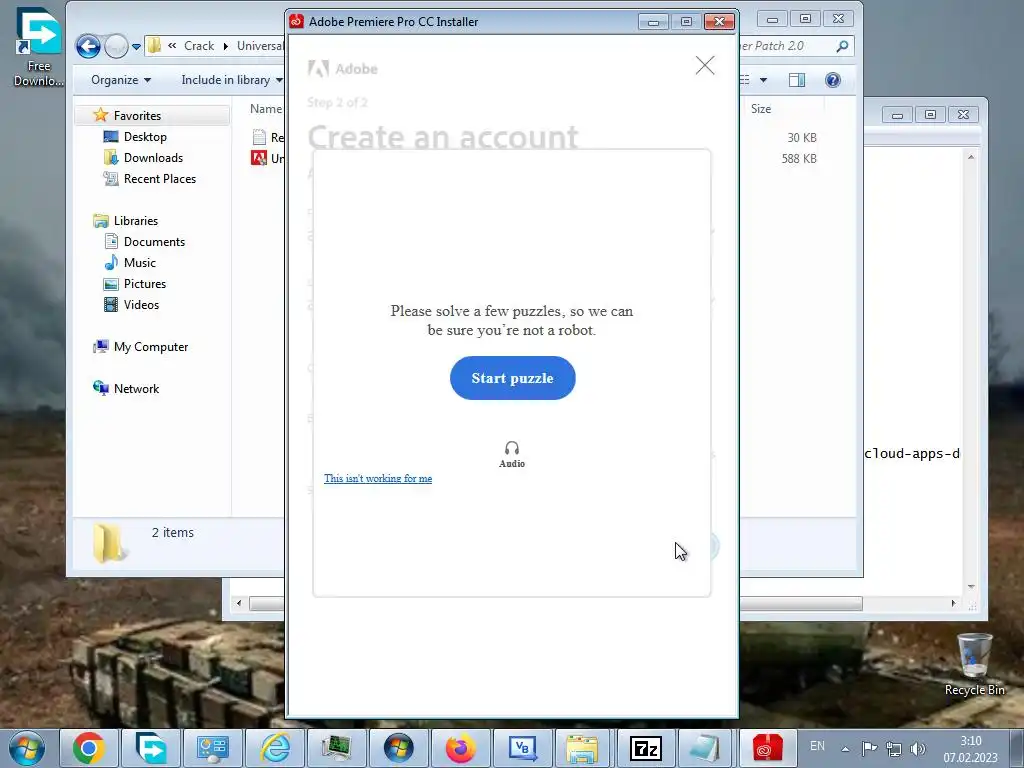Open Recent Places in the sidebar
This screenshot has height=768, width=1024.
coord(159,178)
